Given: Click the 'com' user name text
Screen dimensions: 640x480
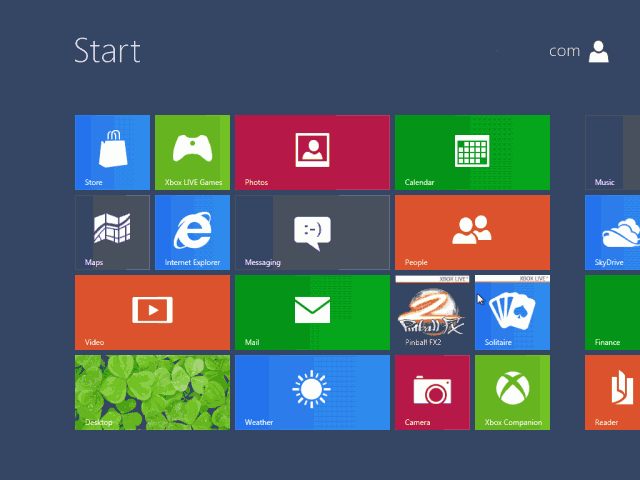Looking at the screenshot, I should pyautogui.click(x=564, y=51).
